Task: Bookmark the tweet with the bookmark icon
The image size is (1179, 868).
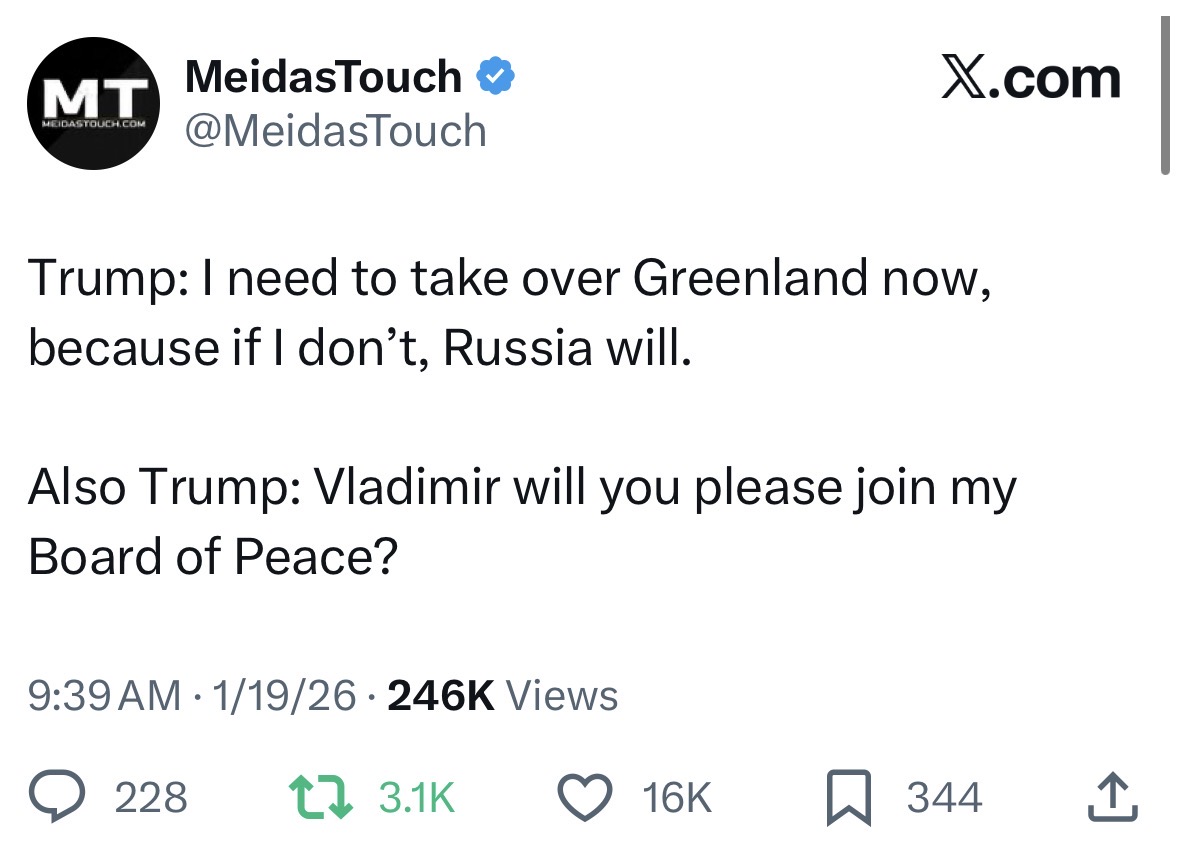Action: tap(849, 797)
